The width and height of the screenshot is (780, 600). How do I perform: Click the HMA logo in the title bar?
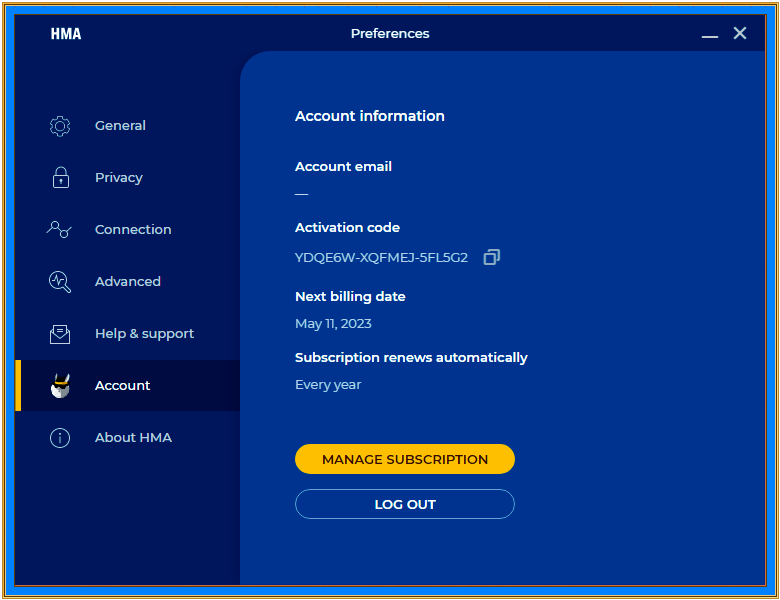[66, 34]
